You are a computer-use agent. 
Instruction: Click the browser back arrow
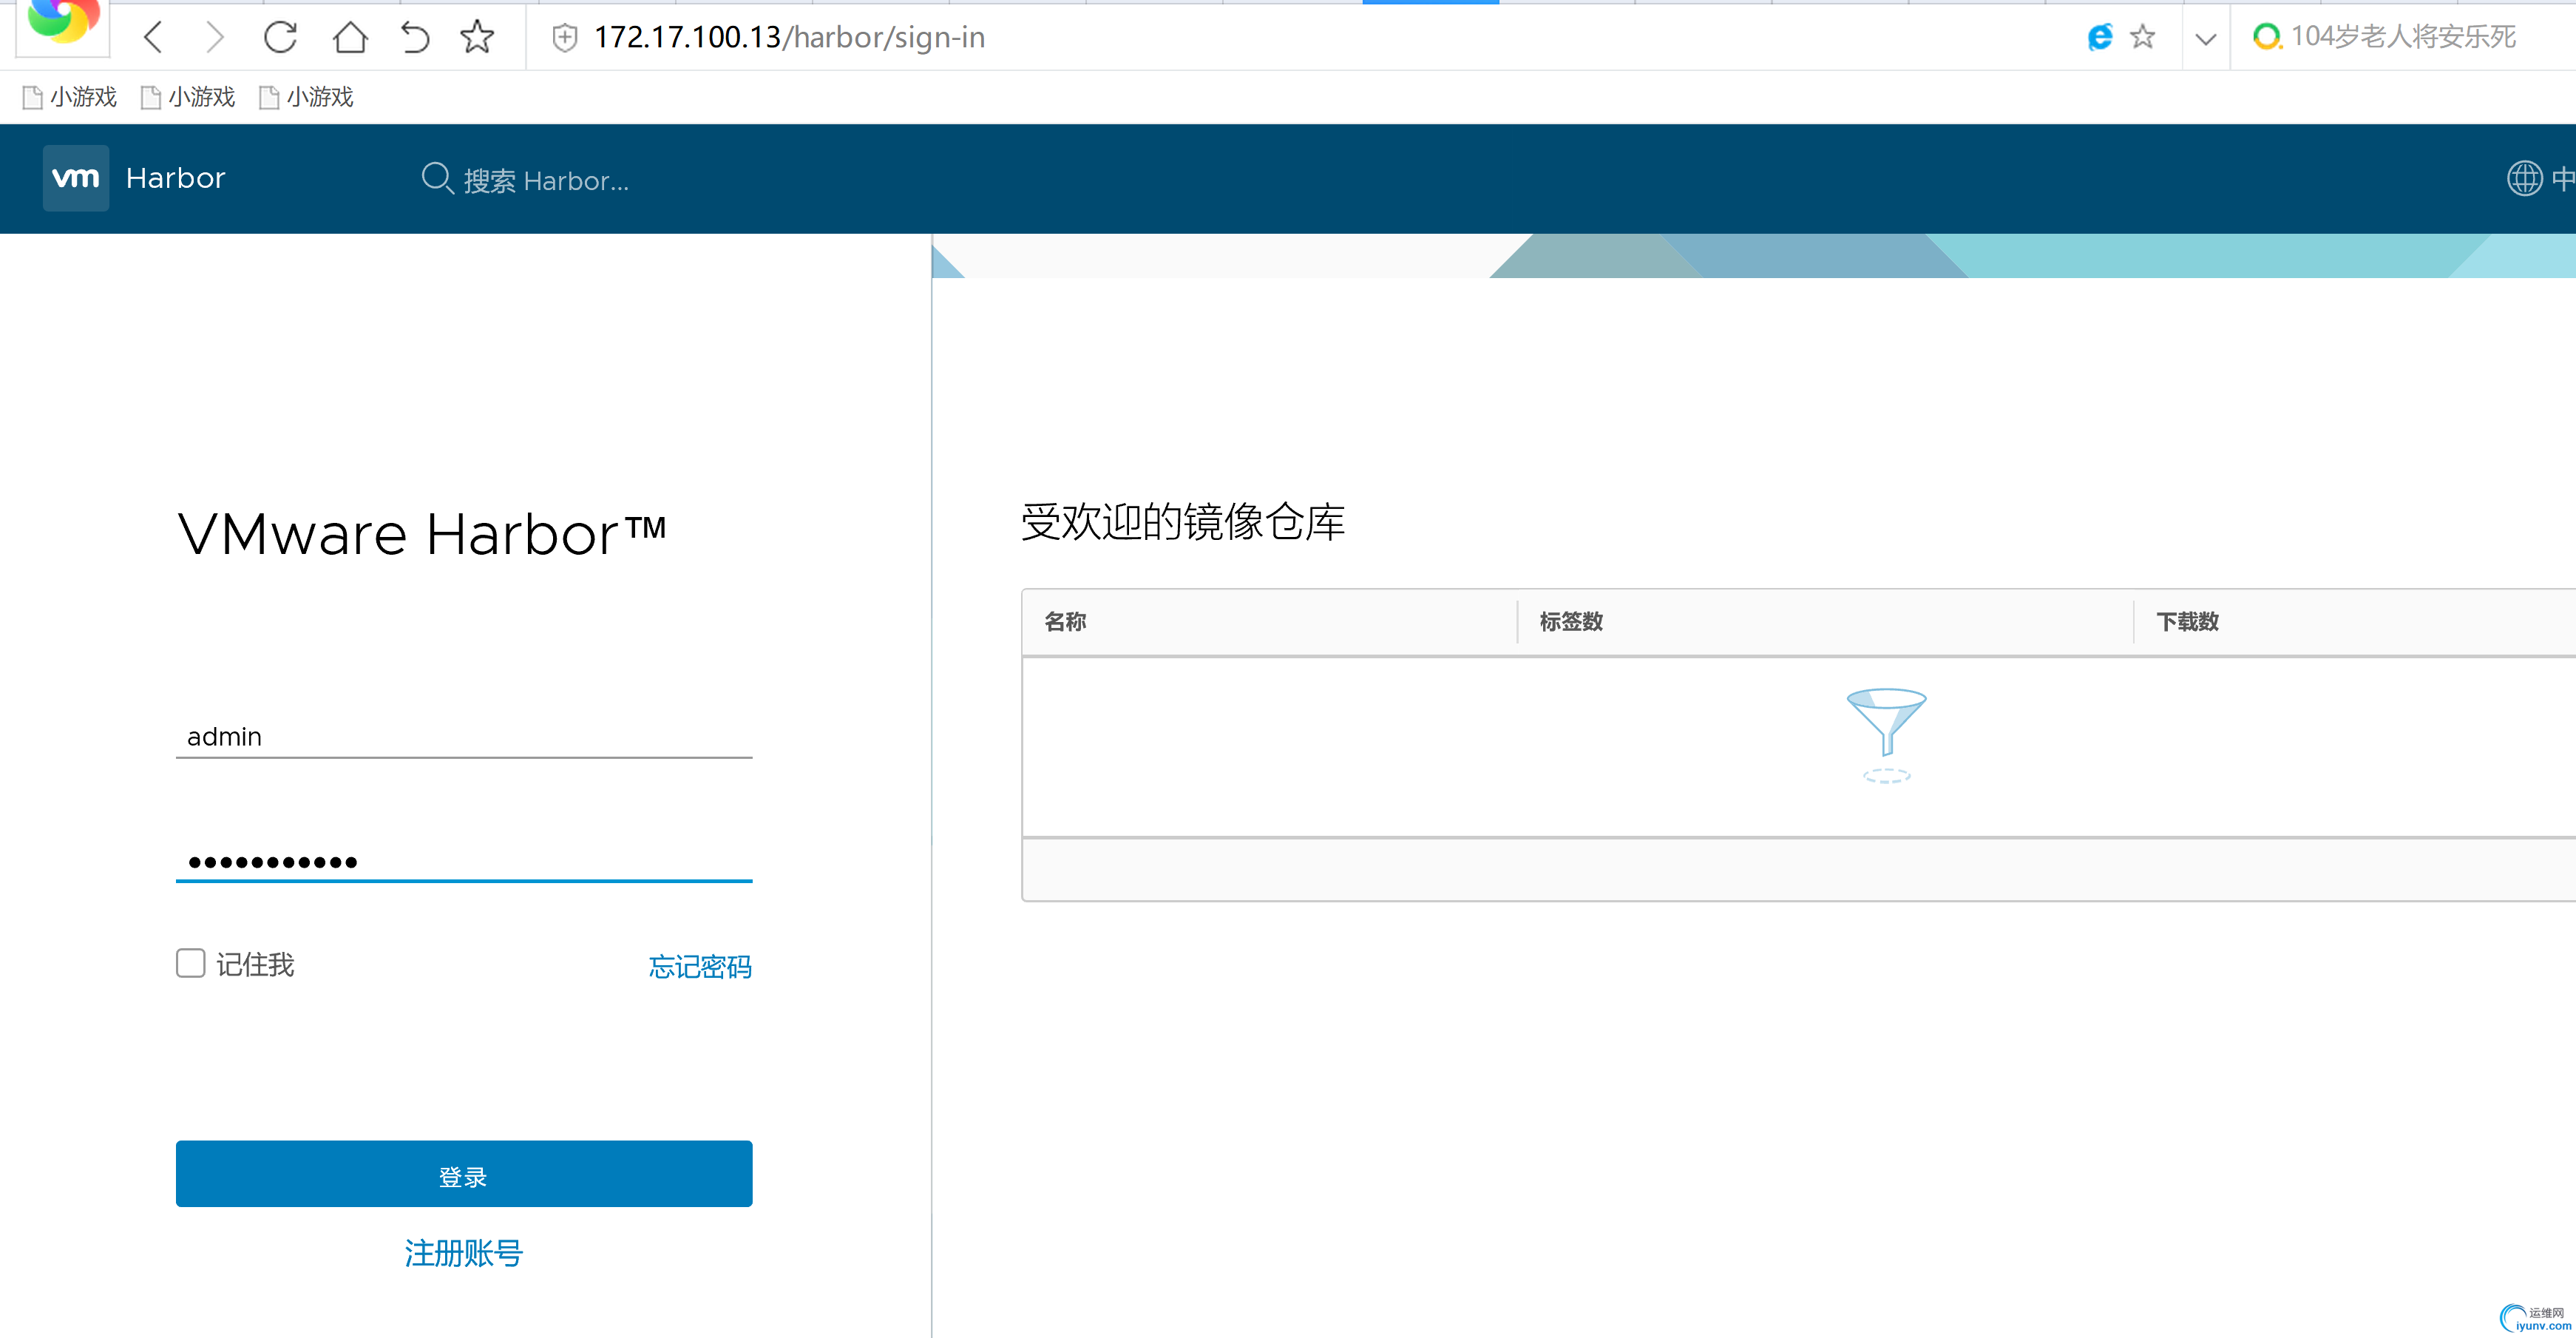tap(153, 38)
